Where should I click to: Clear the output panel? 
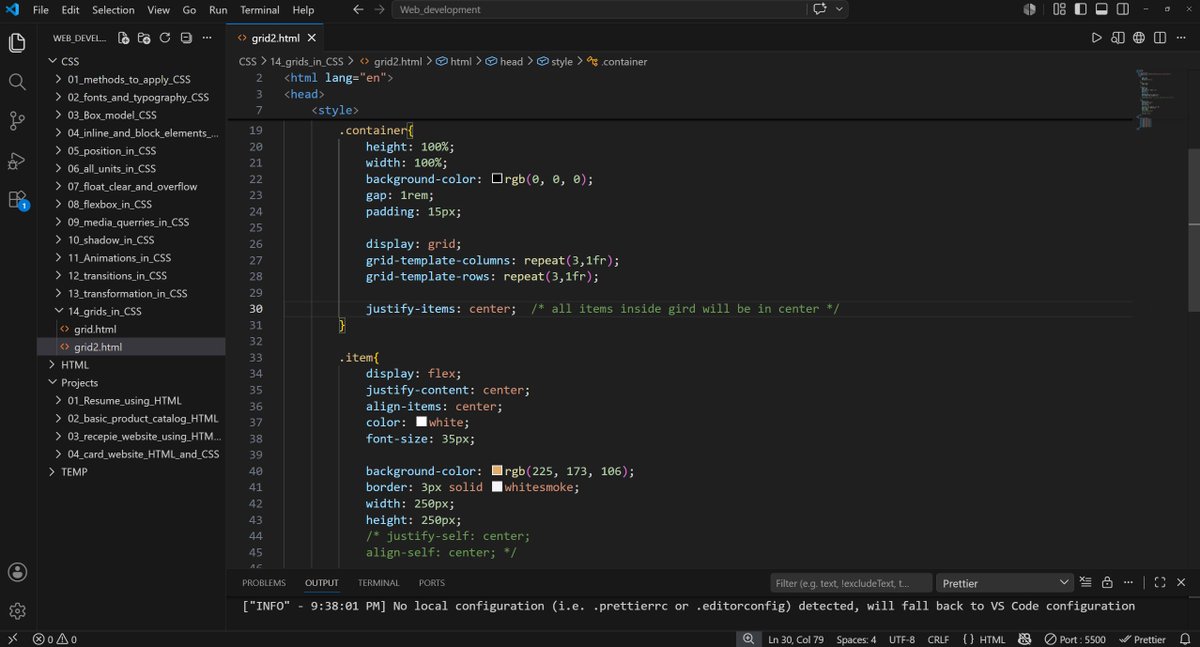pos(1086,582)
